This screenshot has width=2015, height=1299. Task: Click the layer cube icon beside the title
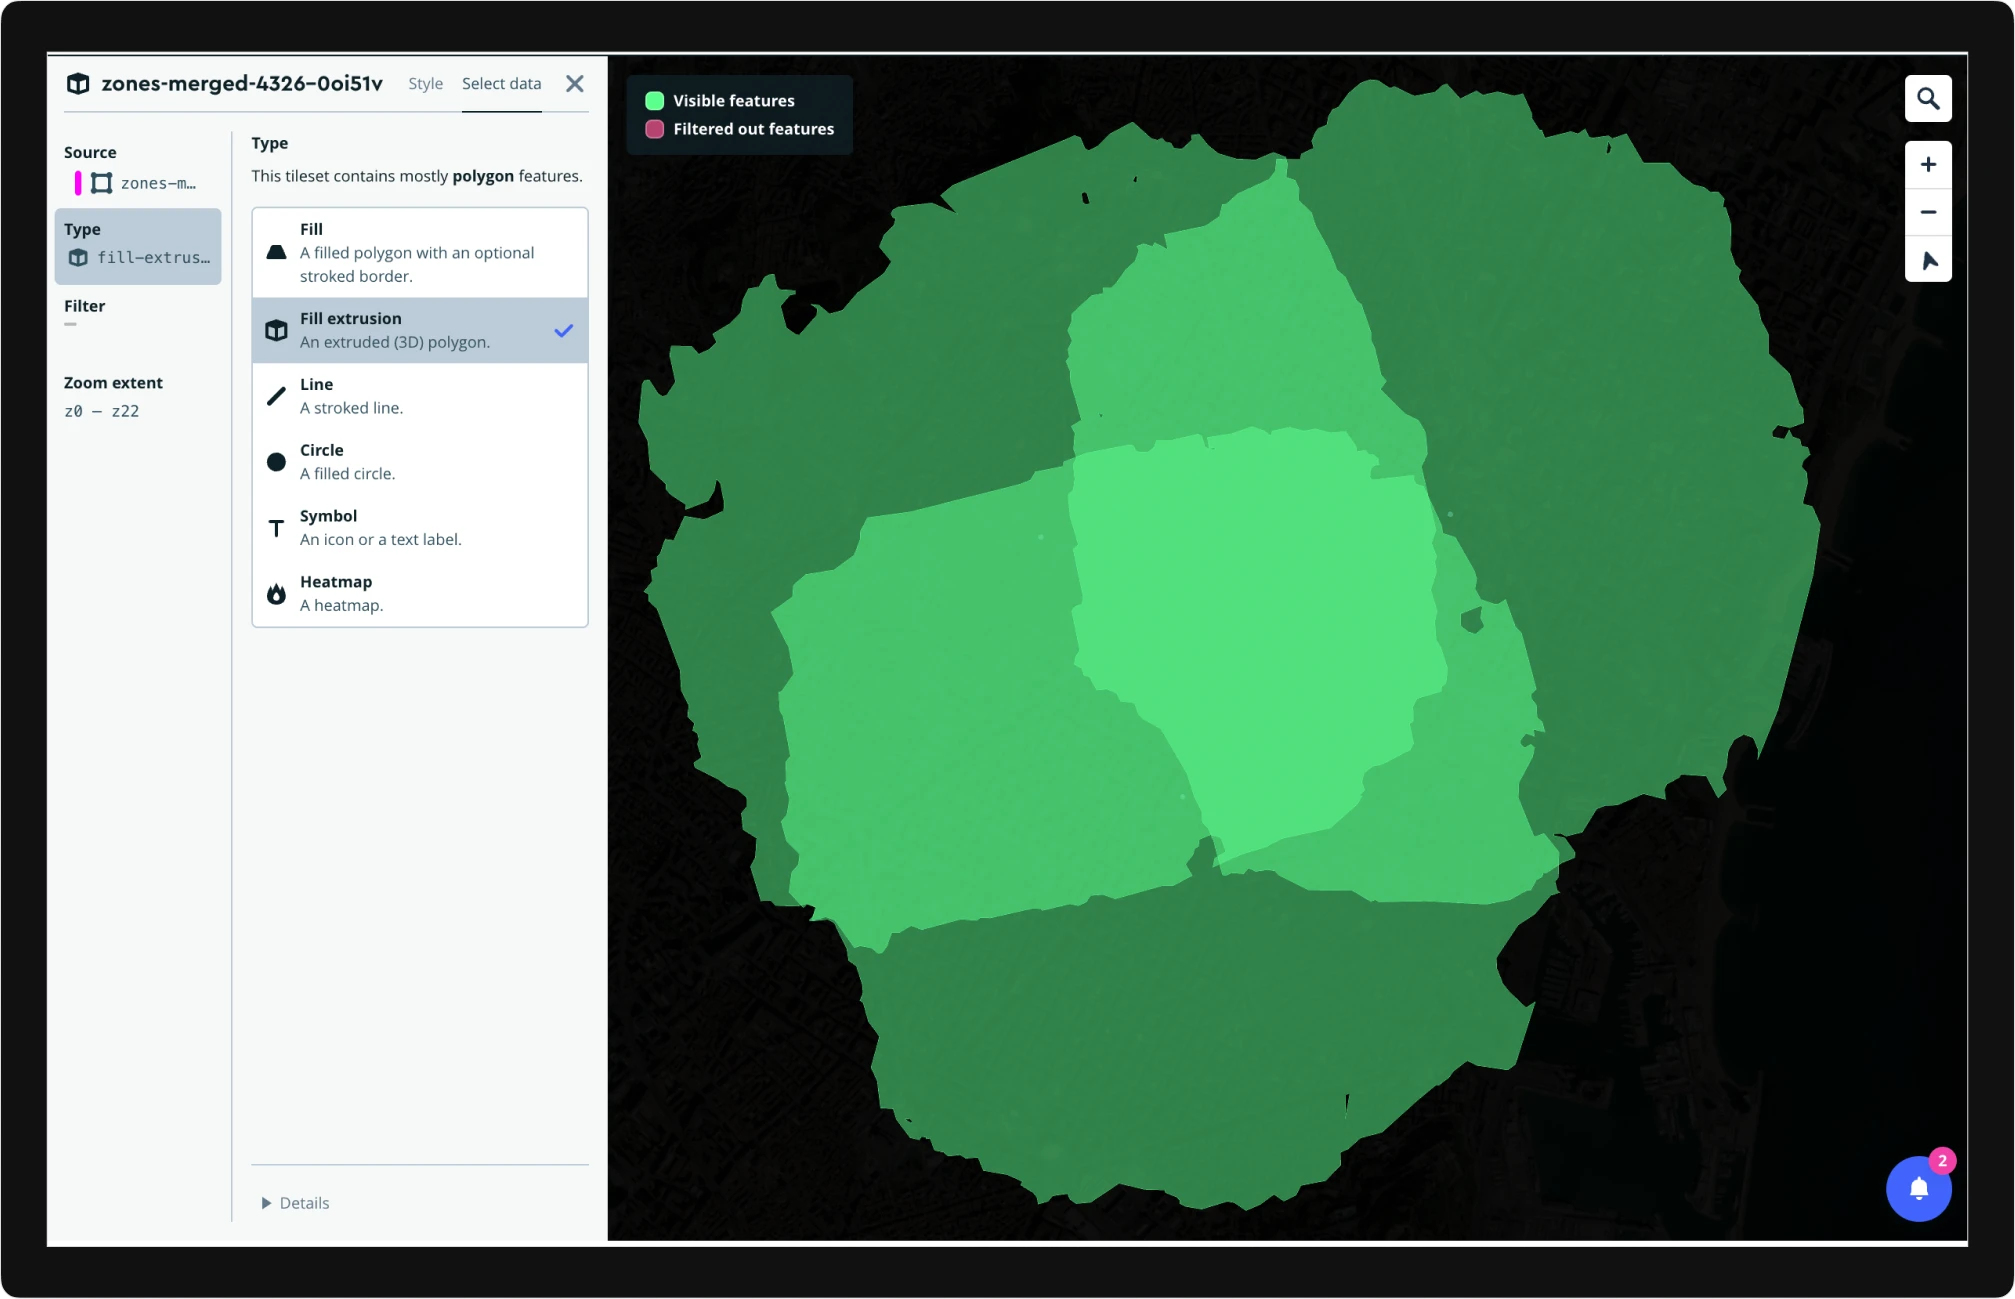(x=78, y=84)
